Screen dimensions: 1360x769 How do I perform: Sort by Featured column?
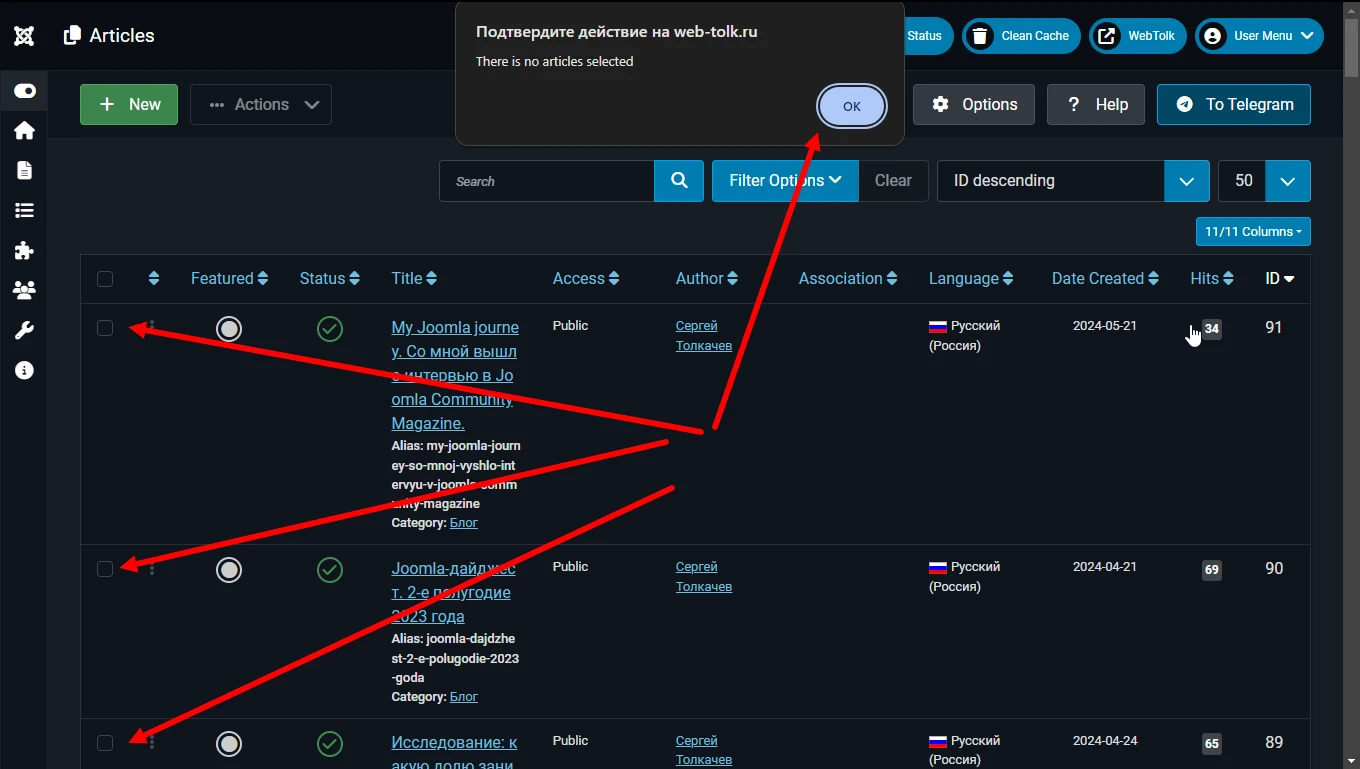click(229, 279)
